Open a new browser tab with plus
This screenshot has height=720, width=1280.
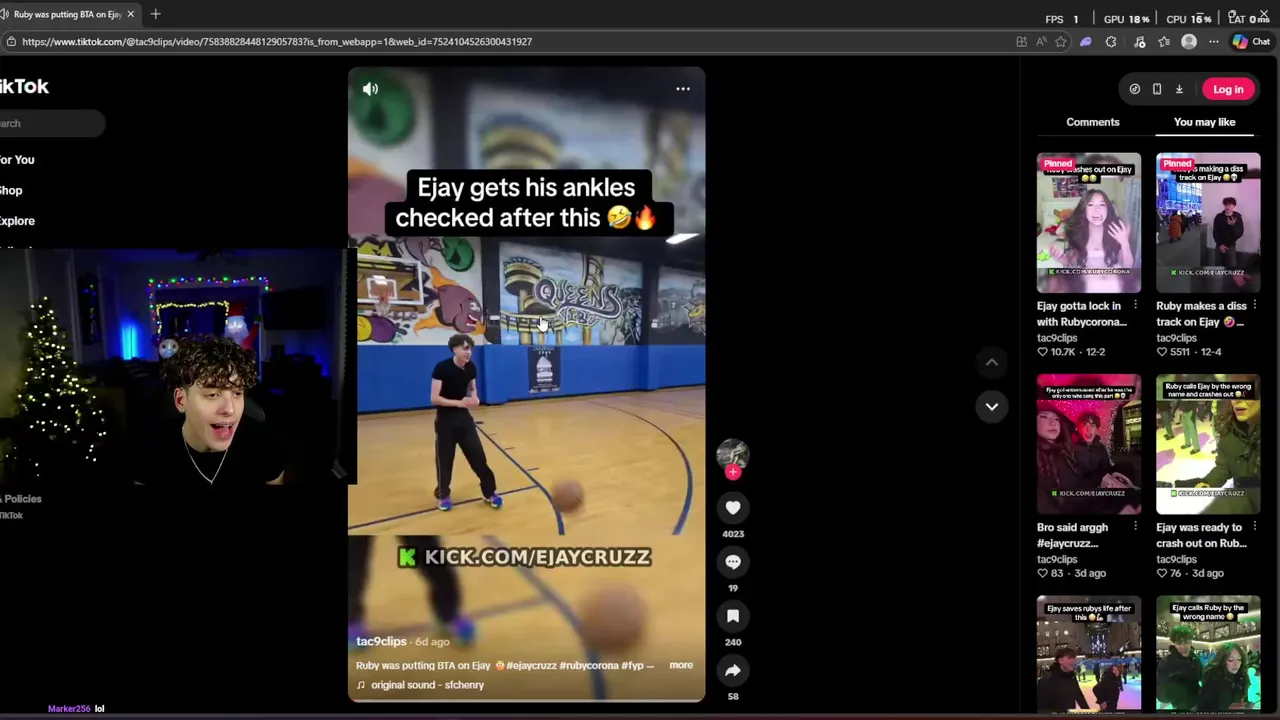pyautogui.click(x=155, y=14)
